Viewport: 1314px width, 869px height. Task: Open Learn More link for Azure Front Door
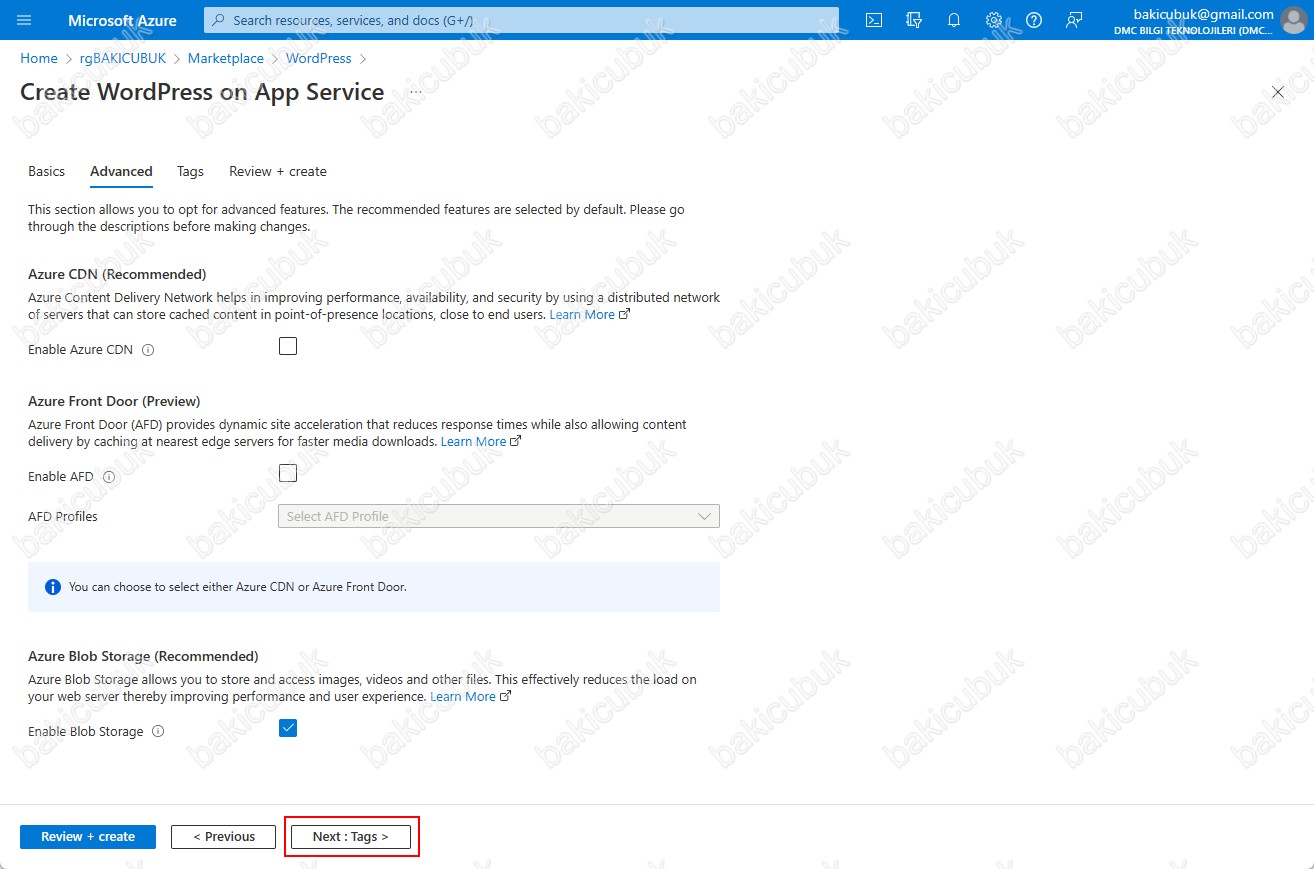tap(481, 441)
